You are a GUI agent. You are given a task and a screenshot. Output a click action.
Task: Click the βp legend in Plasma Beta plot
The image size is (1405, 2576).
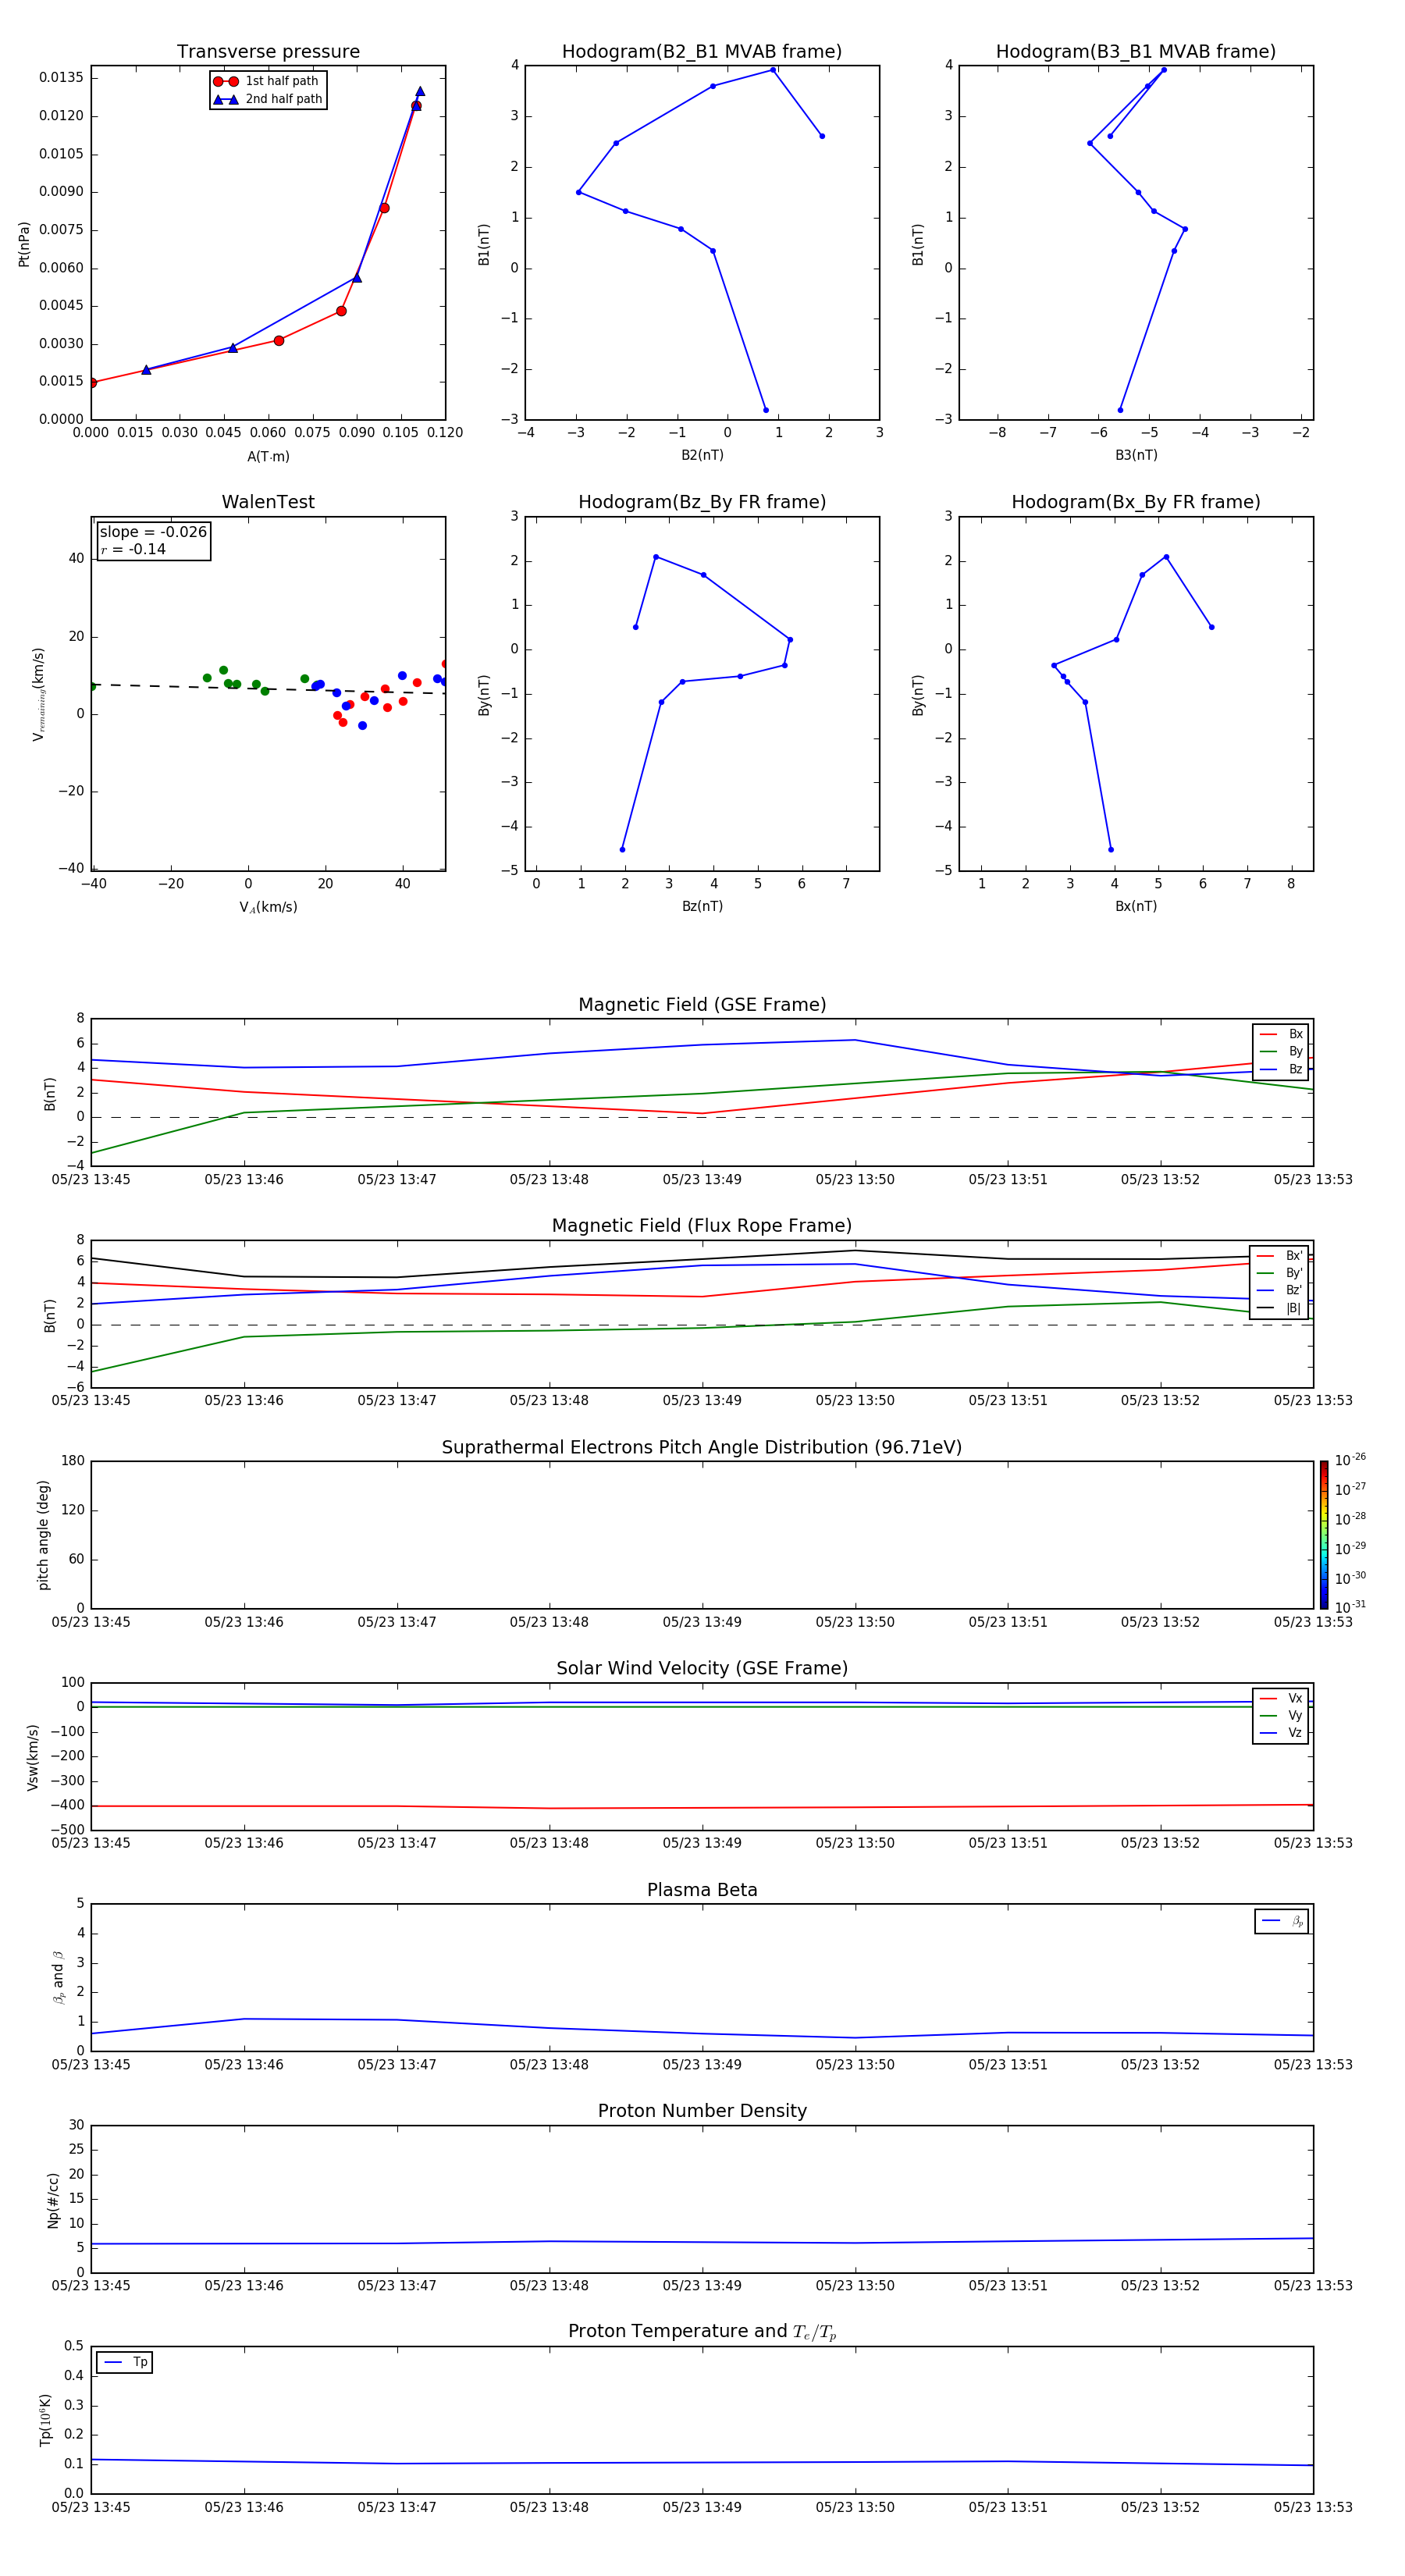coord(1282,1921)
